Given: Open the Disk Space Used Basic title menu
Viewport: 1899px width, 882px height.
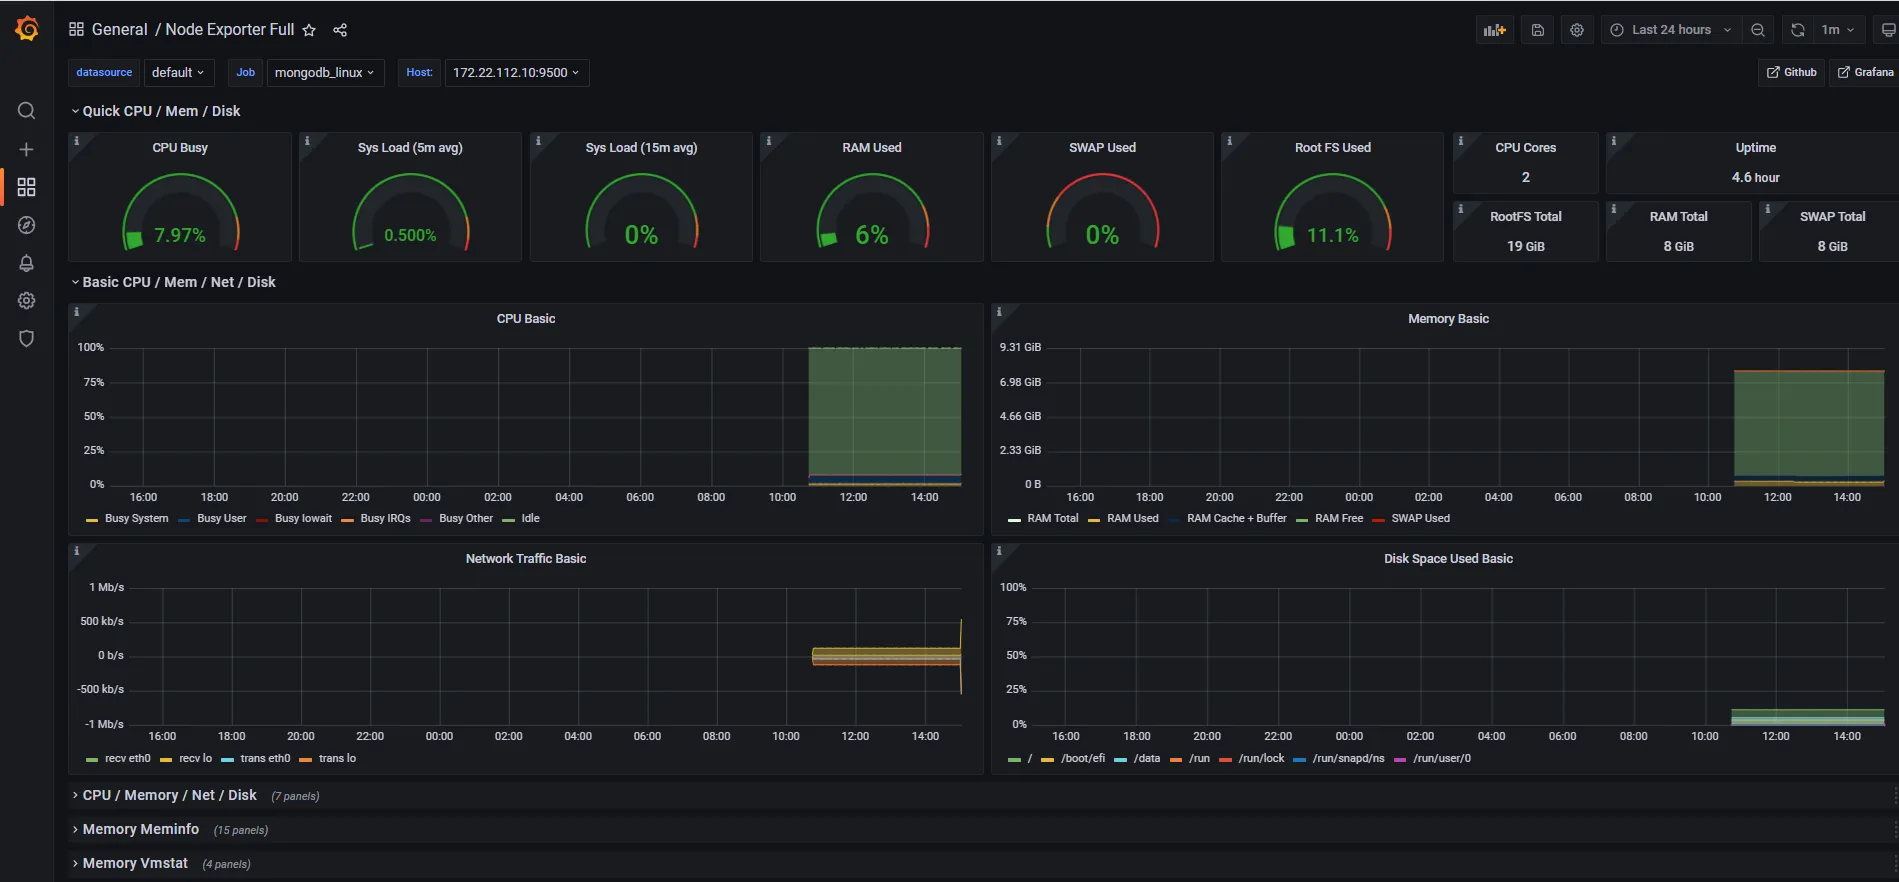Looking at the screenshot, I should point(1448,559).
